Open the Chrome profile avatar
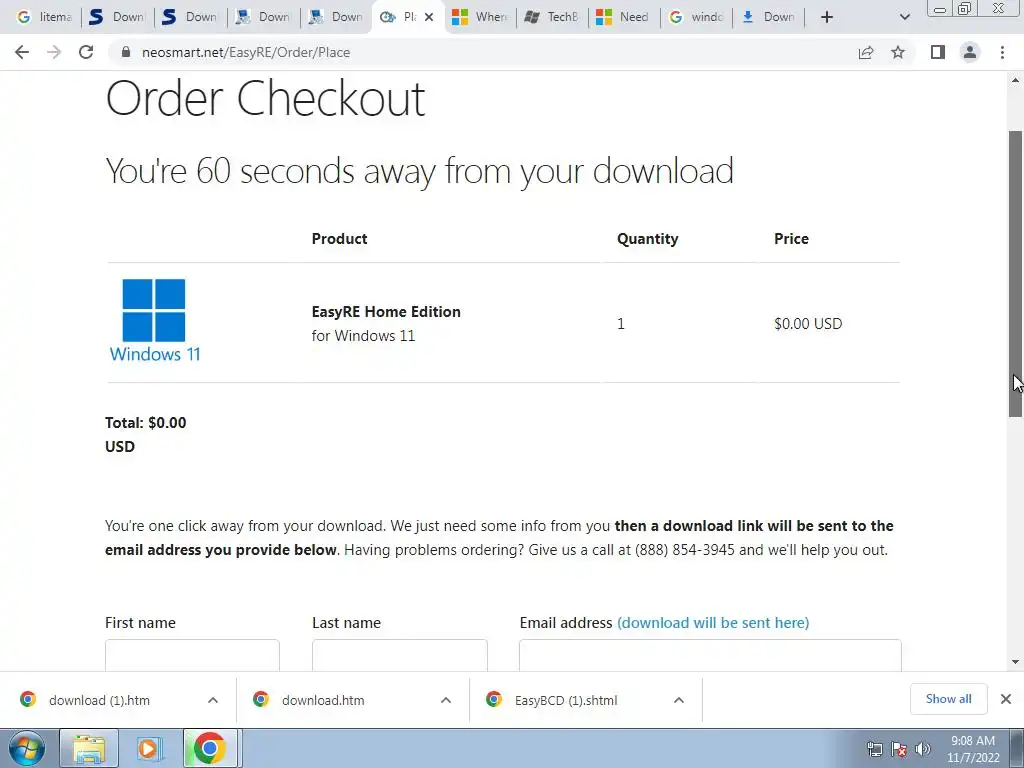The height and width of the screenshot is (768, 1024). [970, 52]
